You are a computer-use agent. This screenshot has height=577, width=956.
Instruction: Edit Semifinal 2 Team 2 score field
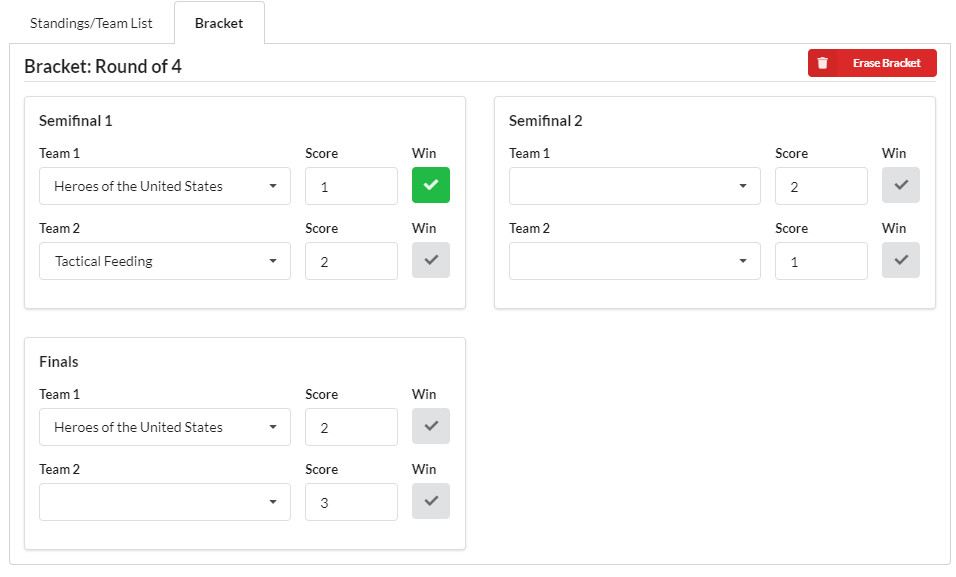pos(821,261)
